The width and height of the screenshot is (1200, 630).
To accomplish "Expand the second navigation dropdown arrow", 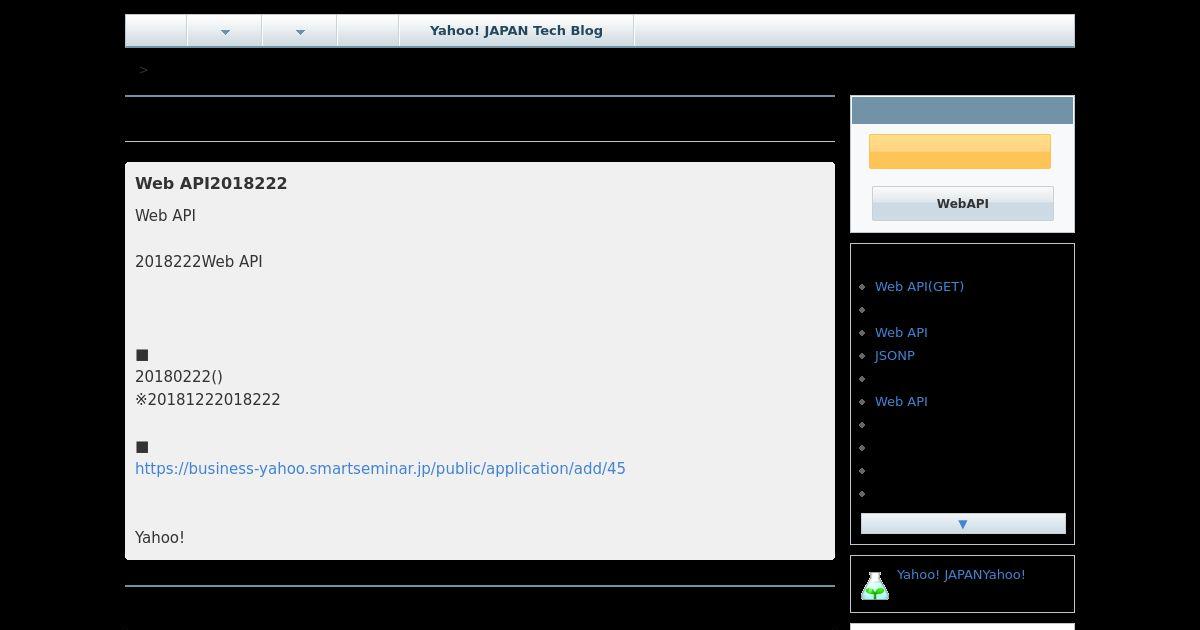I will (300, 32).
